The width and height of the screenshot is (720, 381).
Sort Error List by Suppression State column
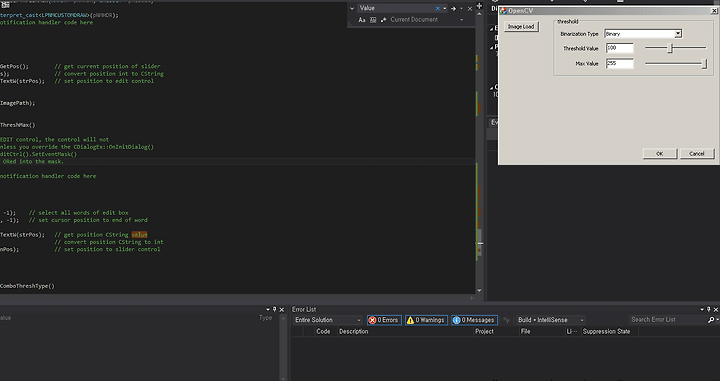point(607,331)
